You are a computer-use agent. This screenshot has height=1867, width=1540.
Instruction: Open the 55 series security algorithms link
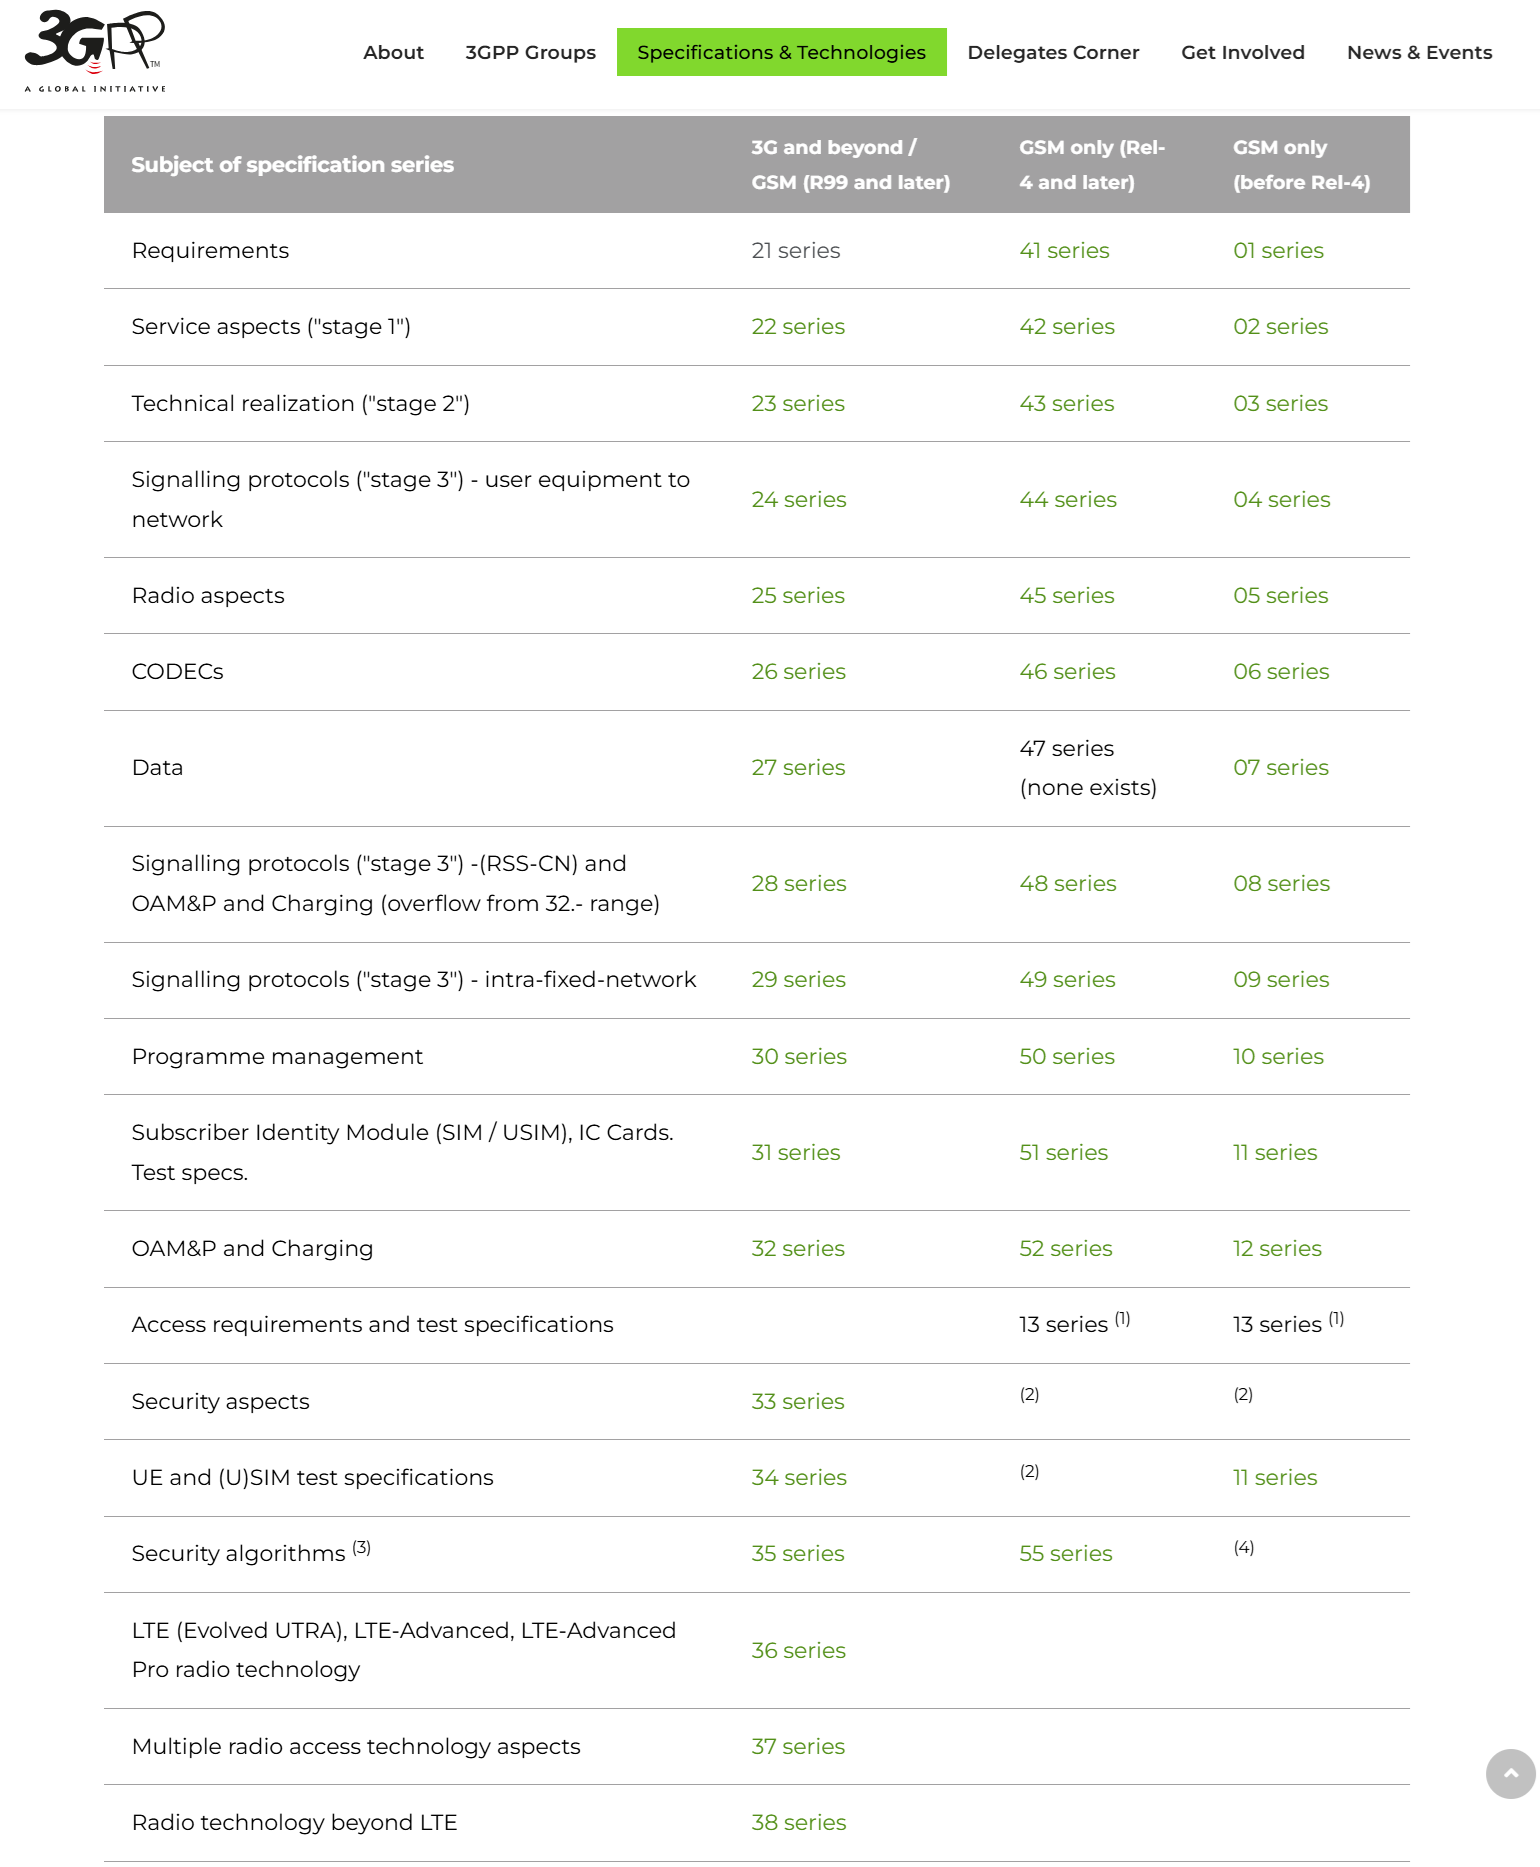(1065, 1554)
